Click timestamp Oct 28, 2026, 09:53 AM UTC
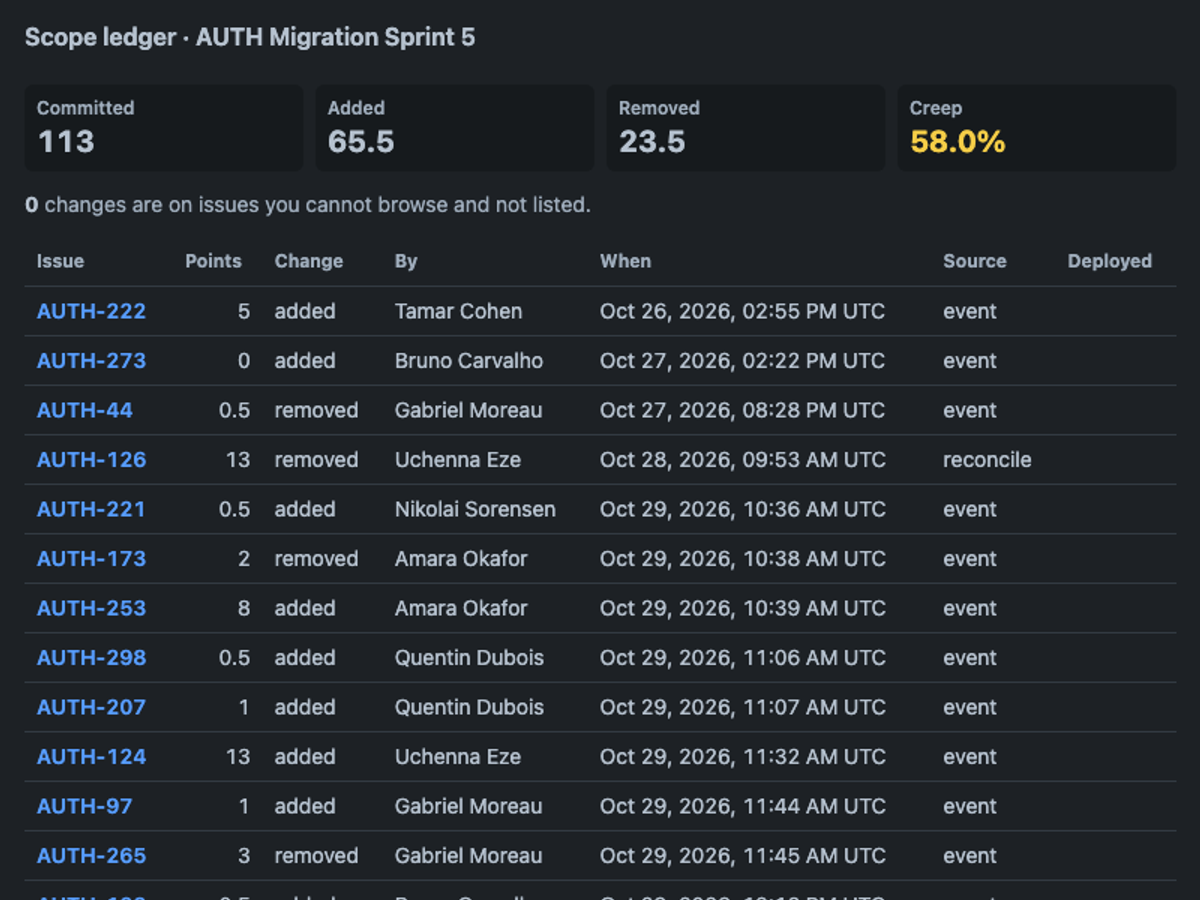 (743, 460)
